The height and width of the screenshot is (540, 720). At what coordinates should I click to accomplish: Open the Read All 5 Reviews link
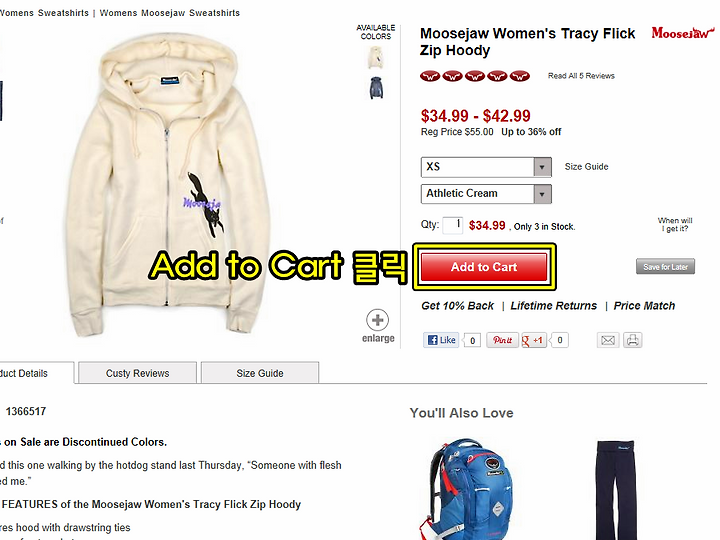[581, 76]
